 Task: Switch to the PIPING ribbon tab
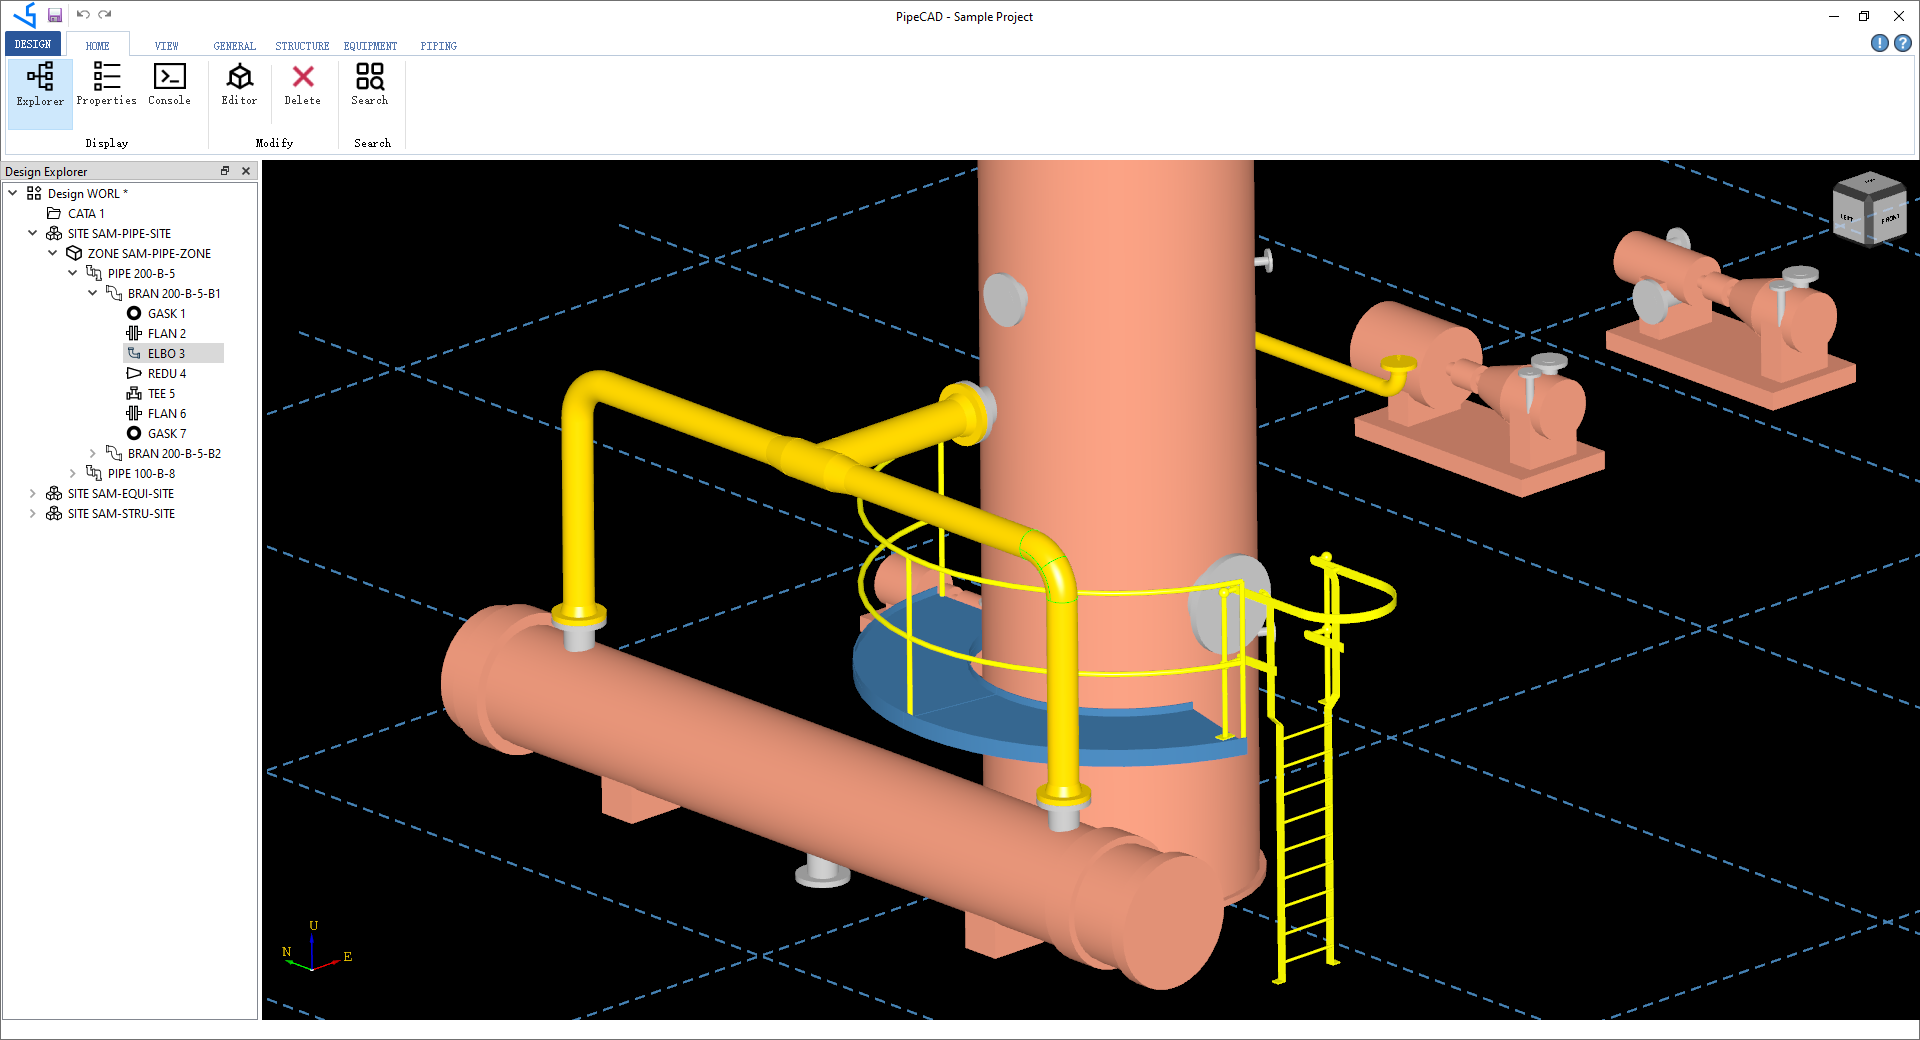[x=438, y=46]
